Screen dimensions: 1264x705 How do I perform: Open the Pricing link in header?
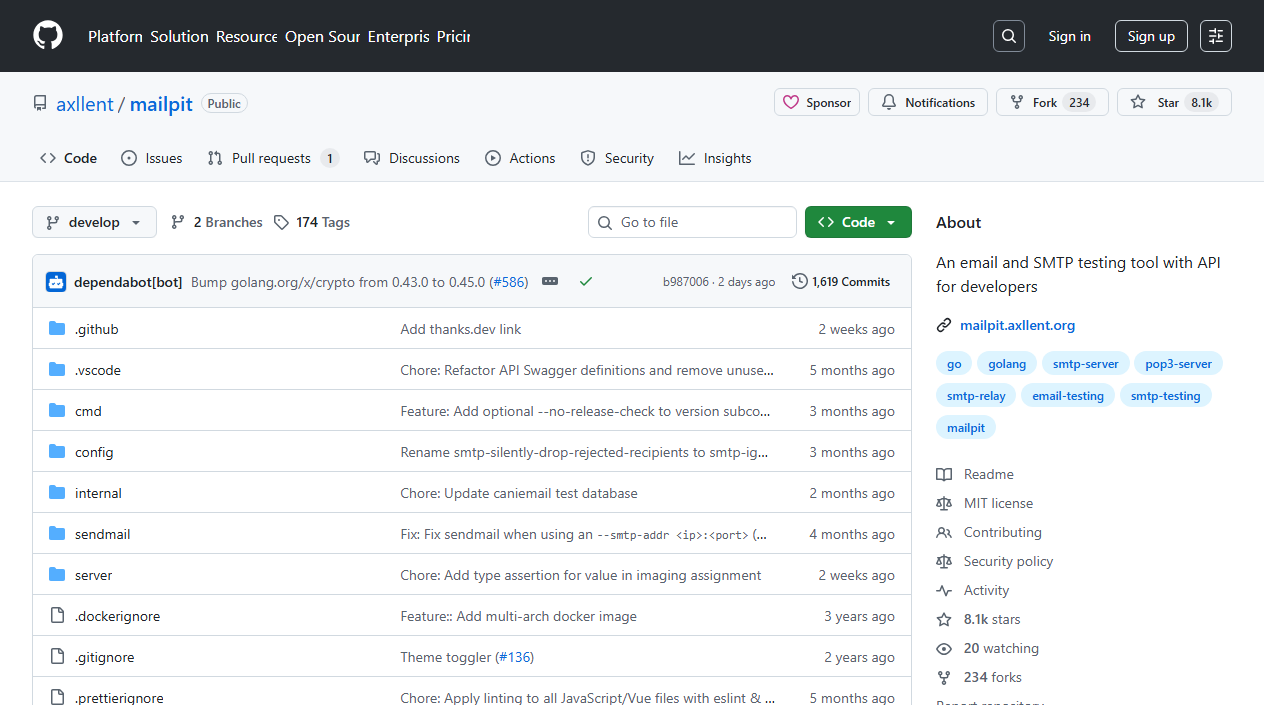[453, 36]
